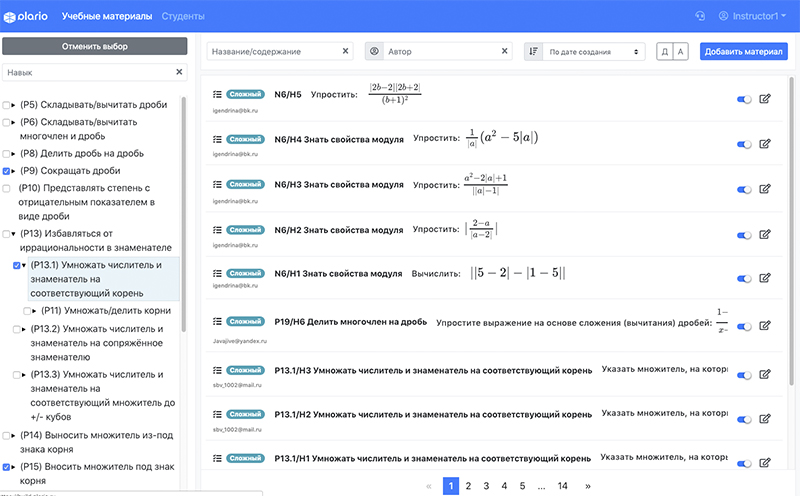
Task: Edit the P13.1/H3 material
Action: 764,375
